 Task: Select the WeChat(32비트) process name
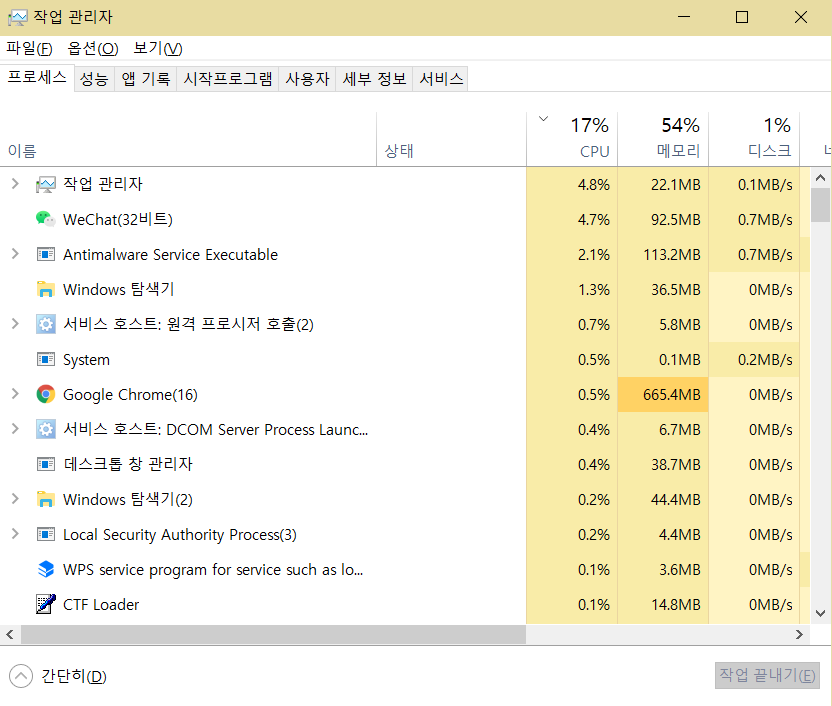point(118,219)
